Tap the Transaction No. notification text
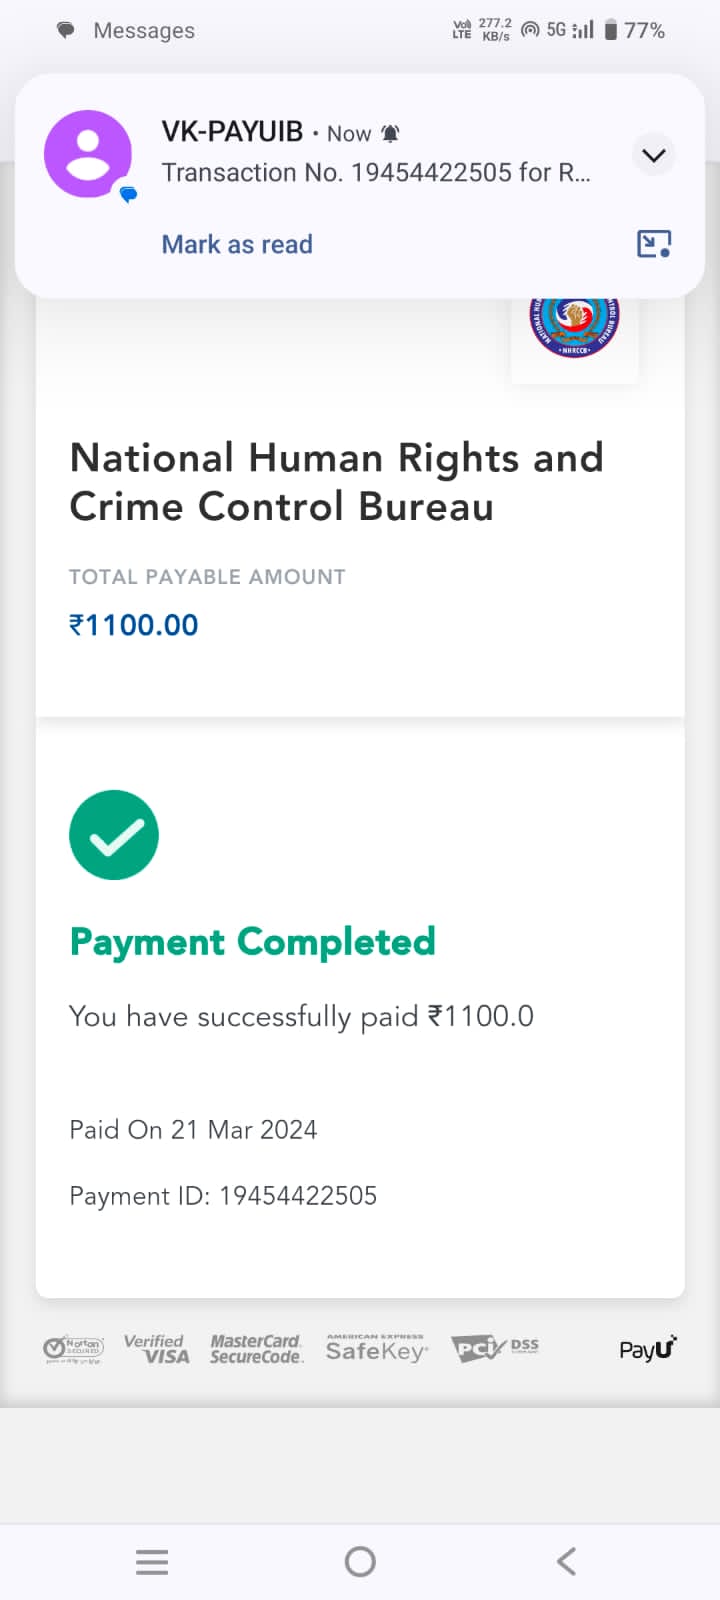Image resolution: width=720 pixels, height=1600 pixels. (376, 173)
